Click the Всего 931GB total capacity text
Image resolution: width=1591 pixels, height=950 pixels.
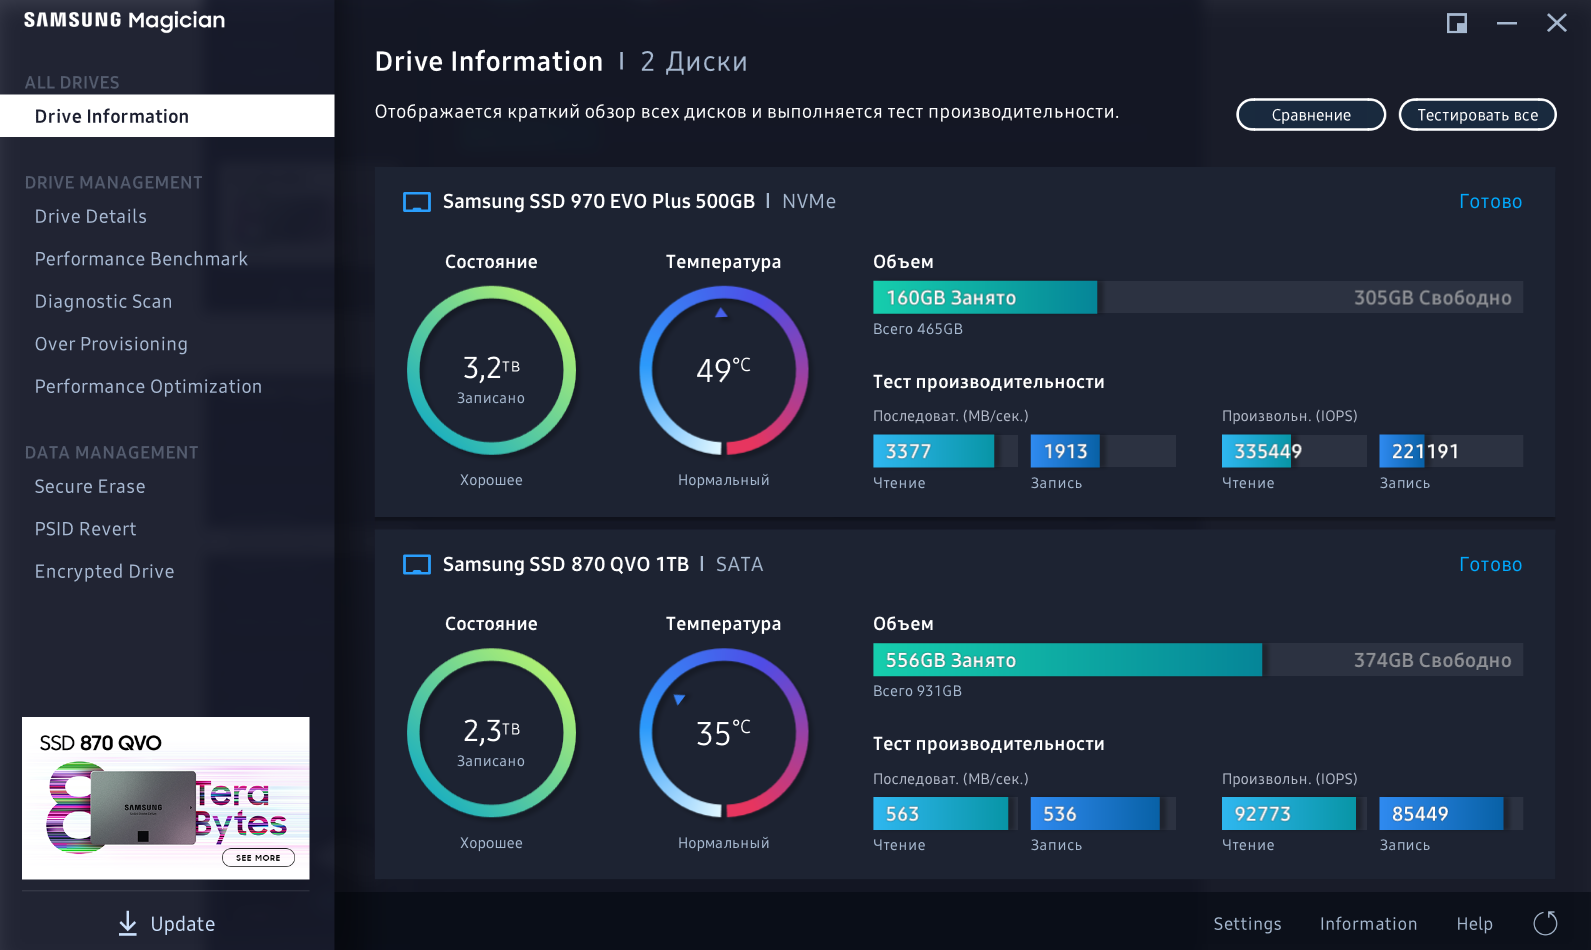point(917,691)
